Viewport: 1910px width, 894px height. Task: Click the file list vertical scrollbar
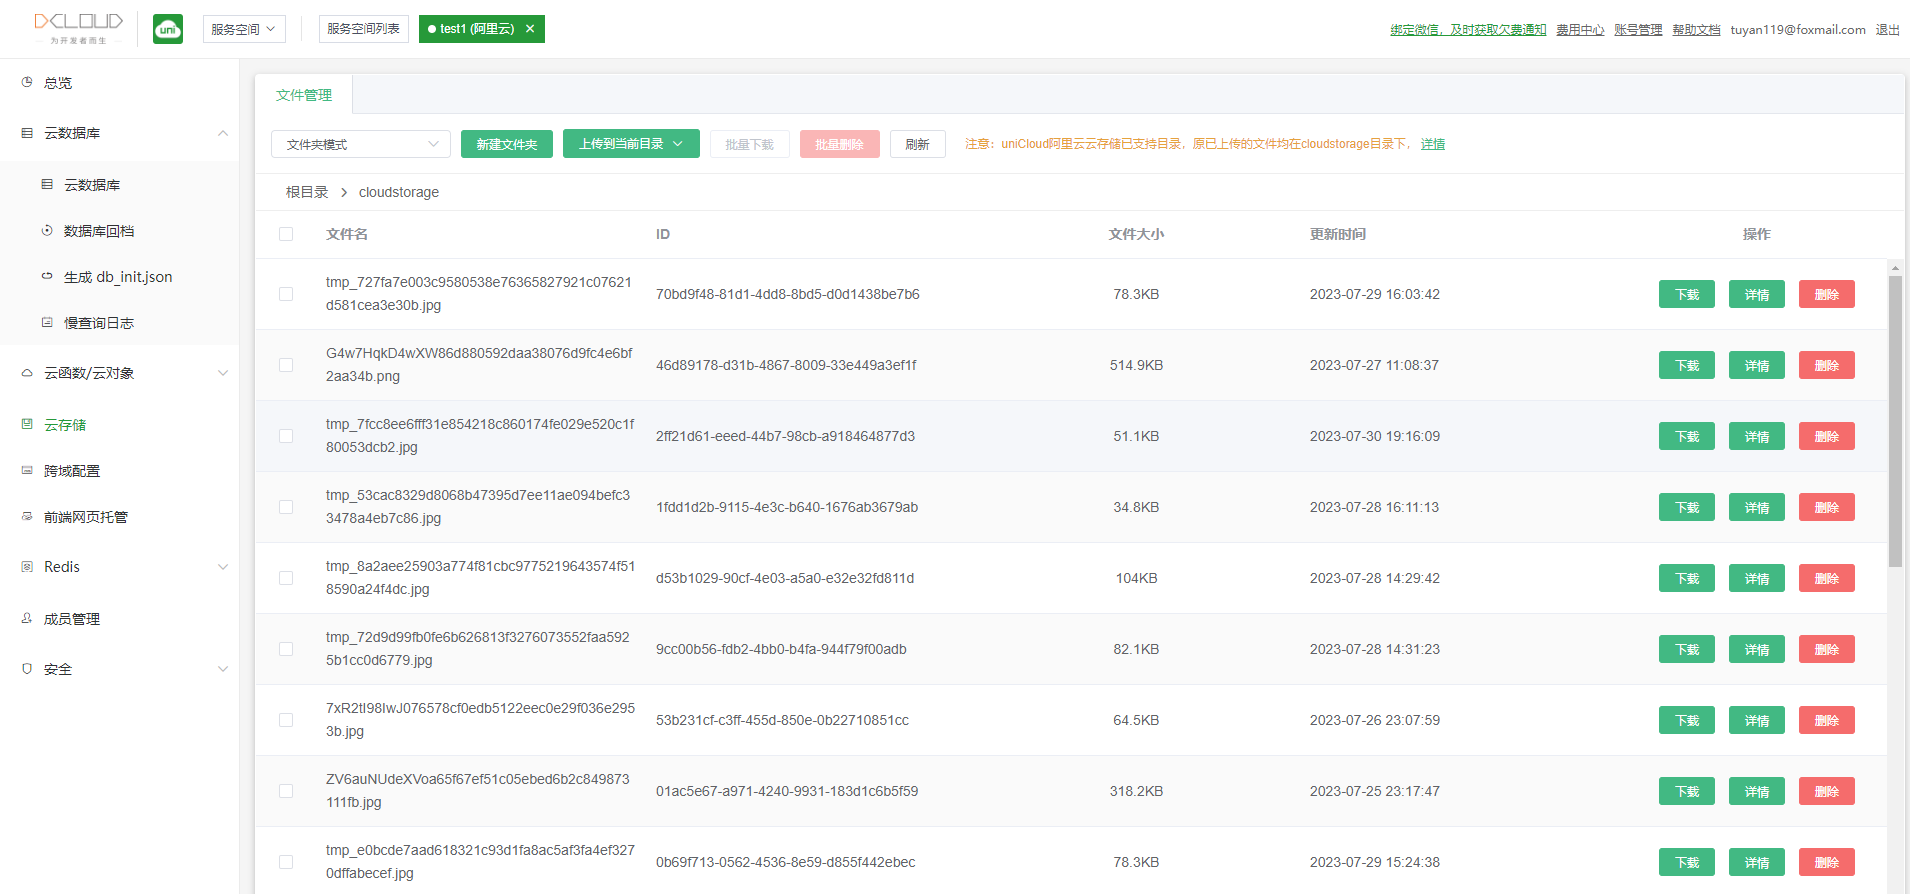point(1895,420)
